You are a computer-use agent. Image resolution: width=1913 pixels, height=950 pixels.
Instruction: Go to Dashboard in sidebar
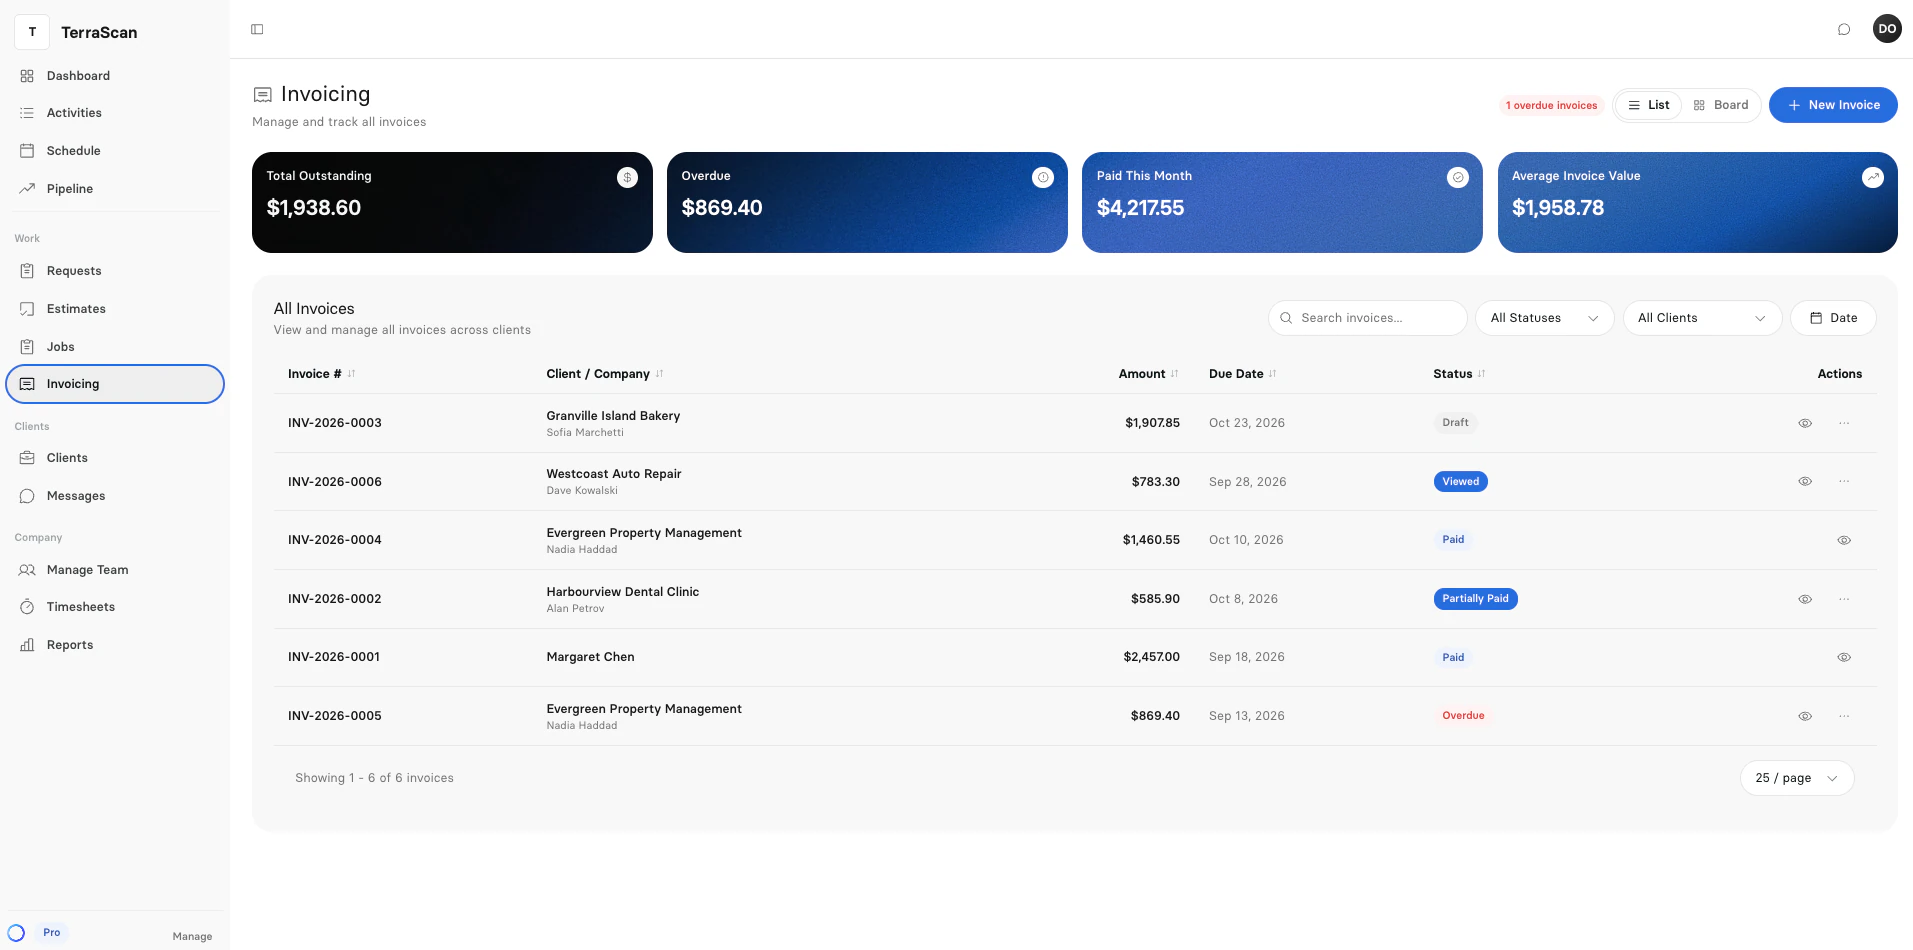[x=115, y=76]
